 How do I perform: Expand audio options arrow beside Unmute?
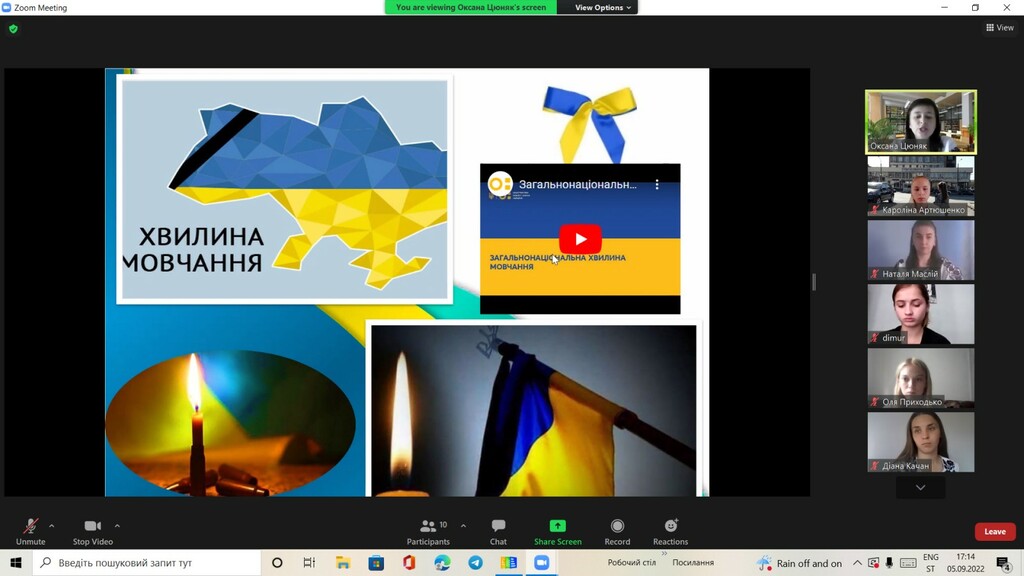[52, 526]
